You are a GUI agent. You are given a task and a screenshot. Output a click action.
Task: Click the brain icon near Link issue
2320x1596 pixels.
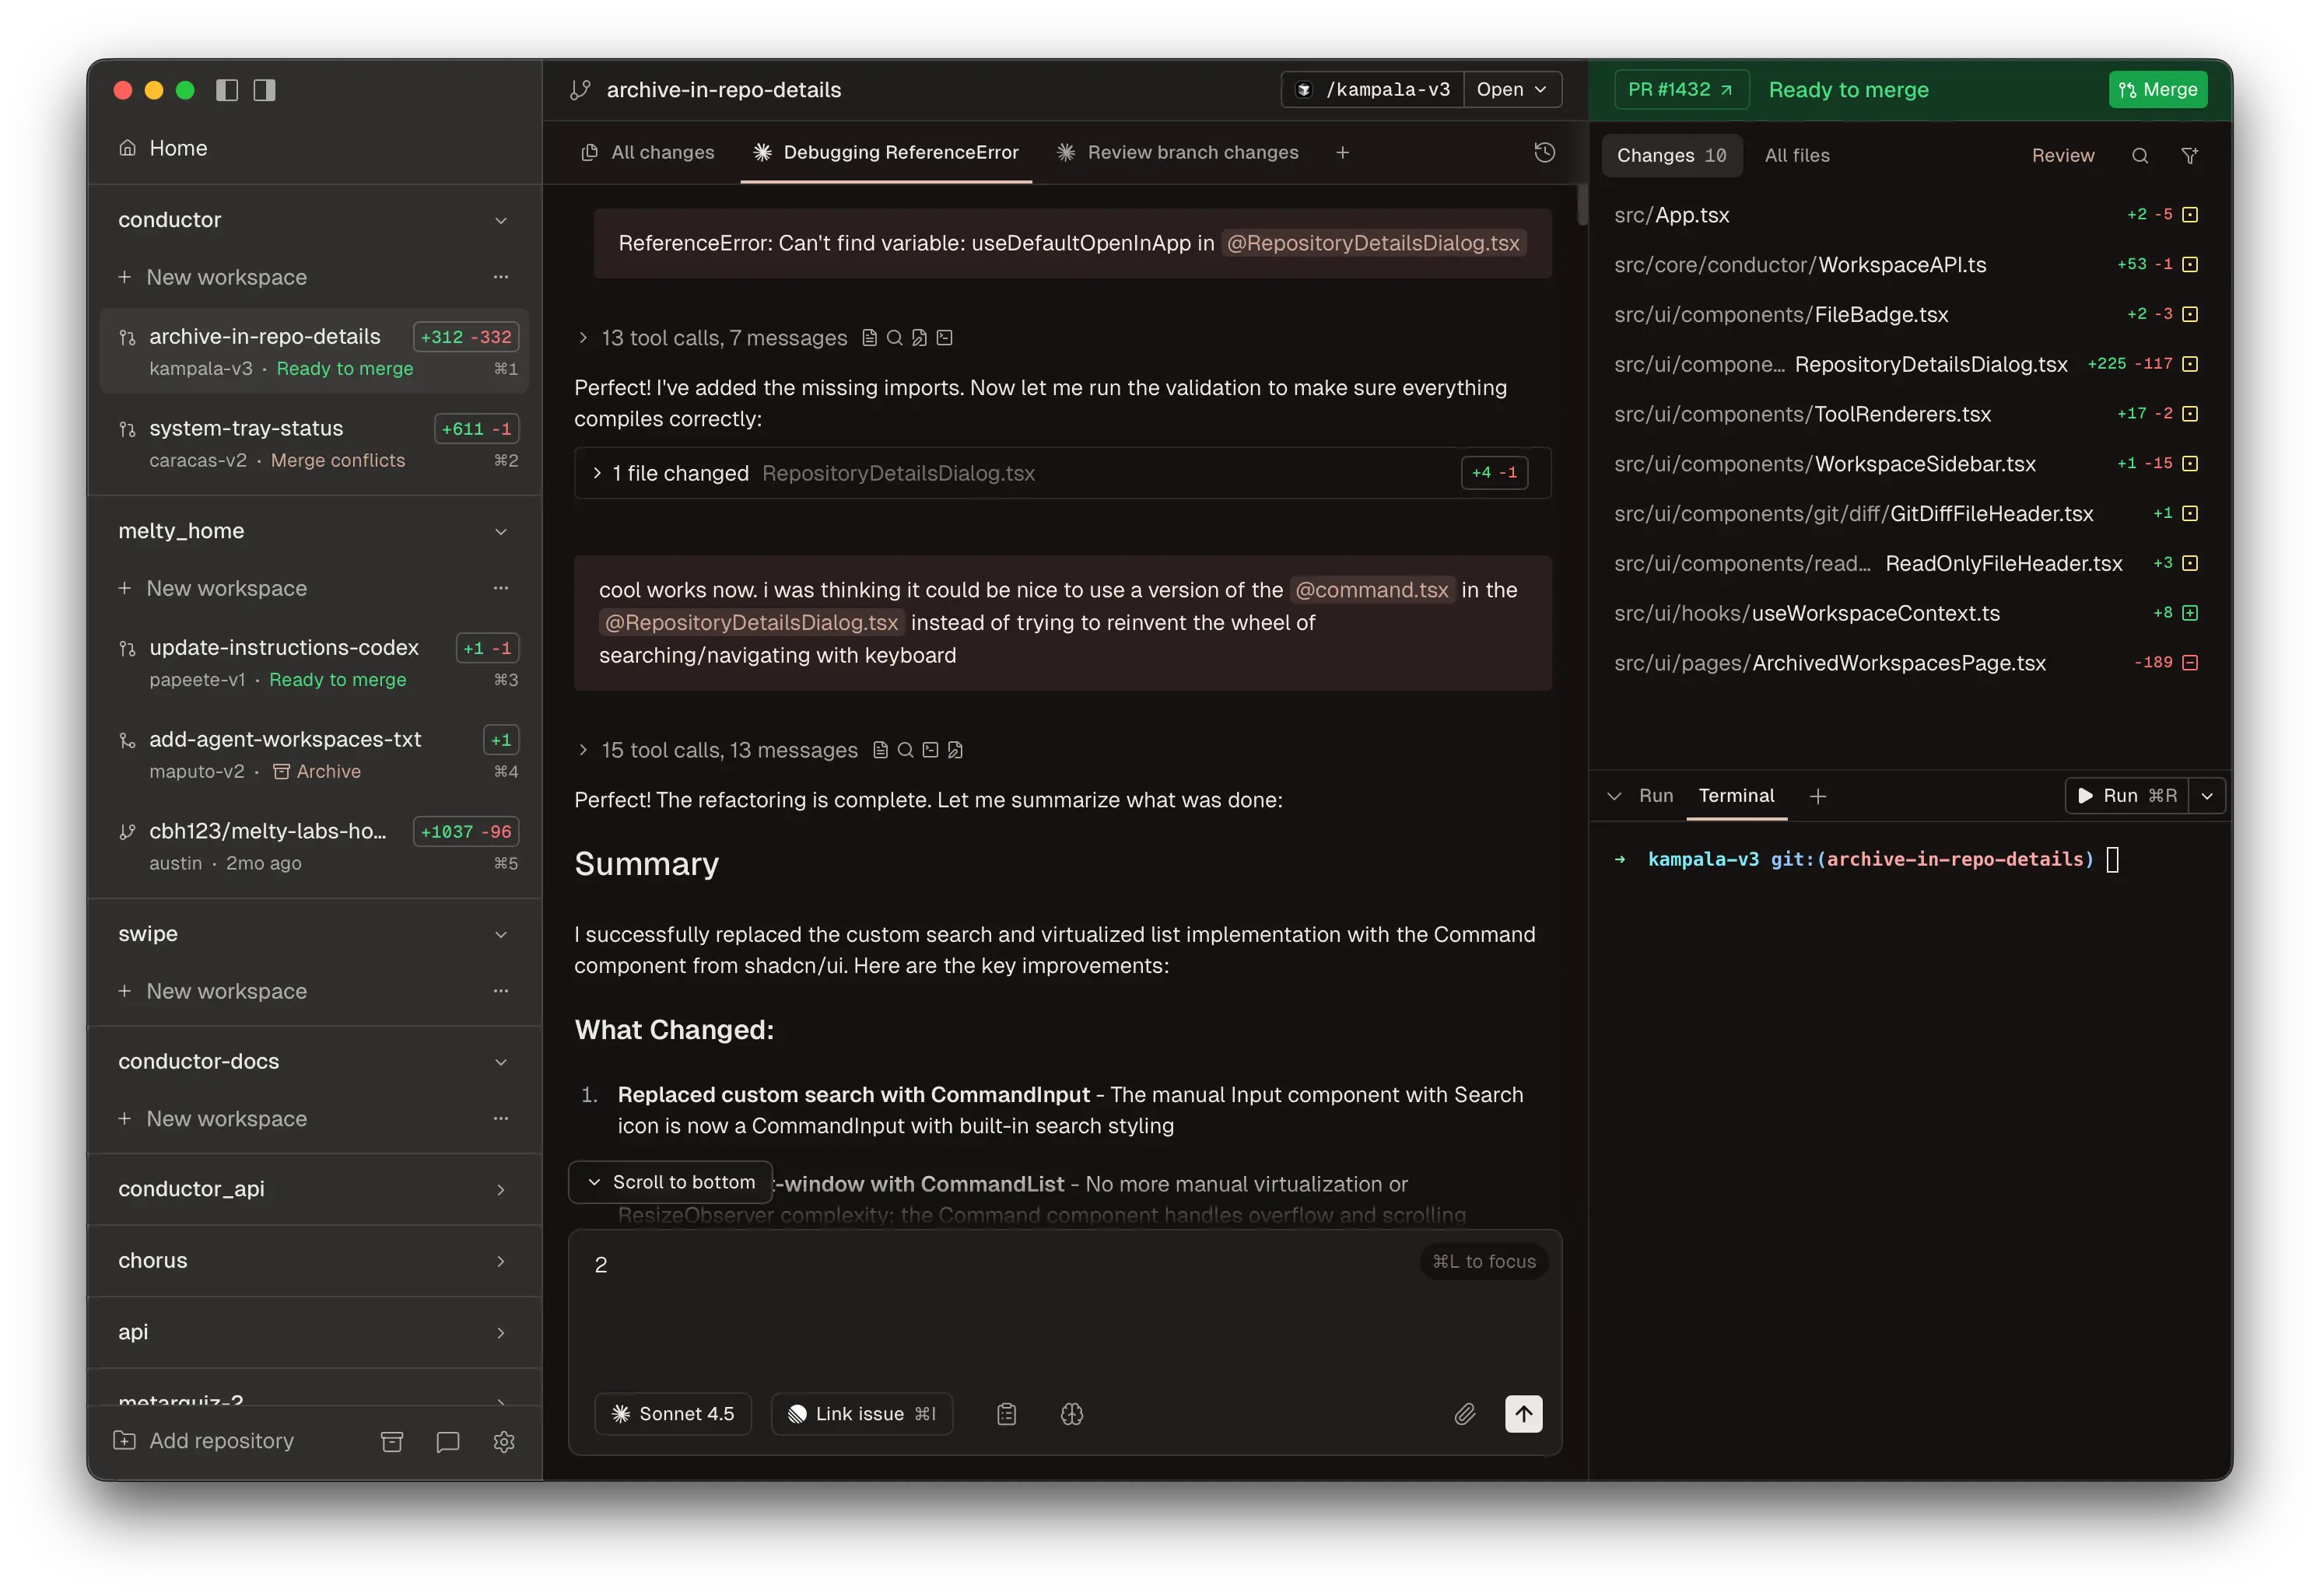pos(1071,1413)
